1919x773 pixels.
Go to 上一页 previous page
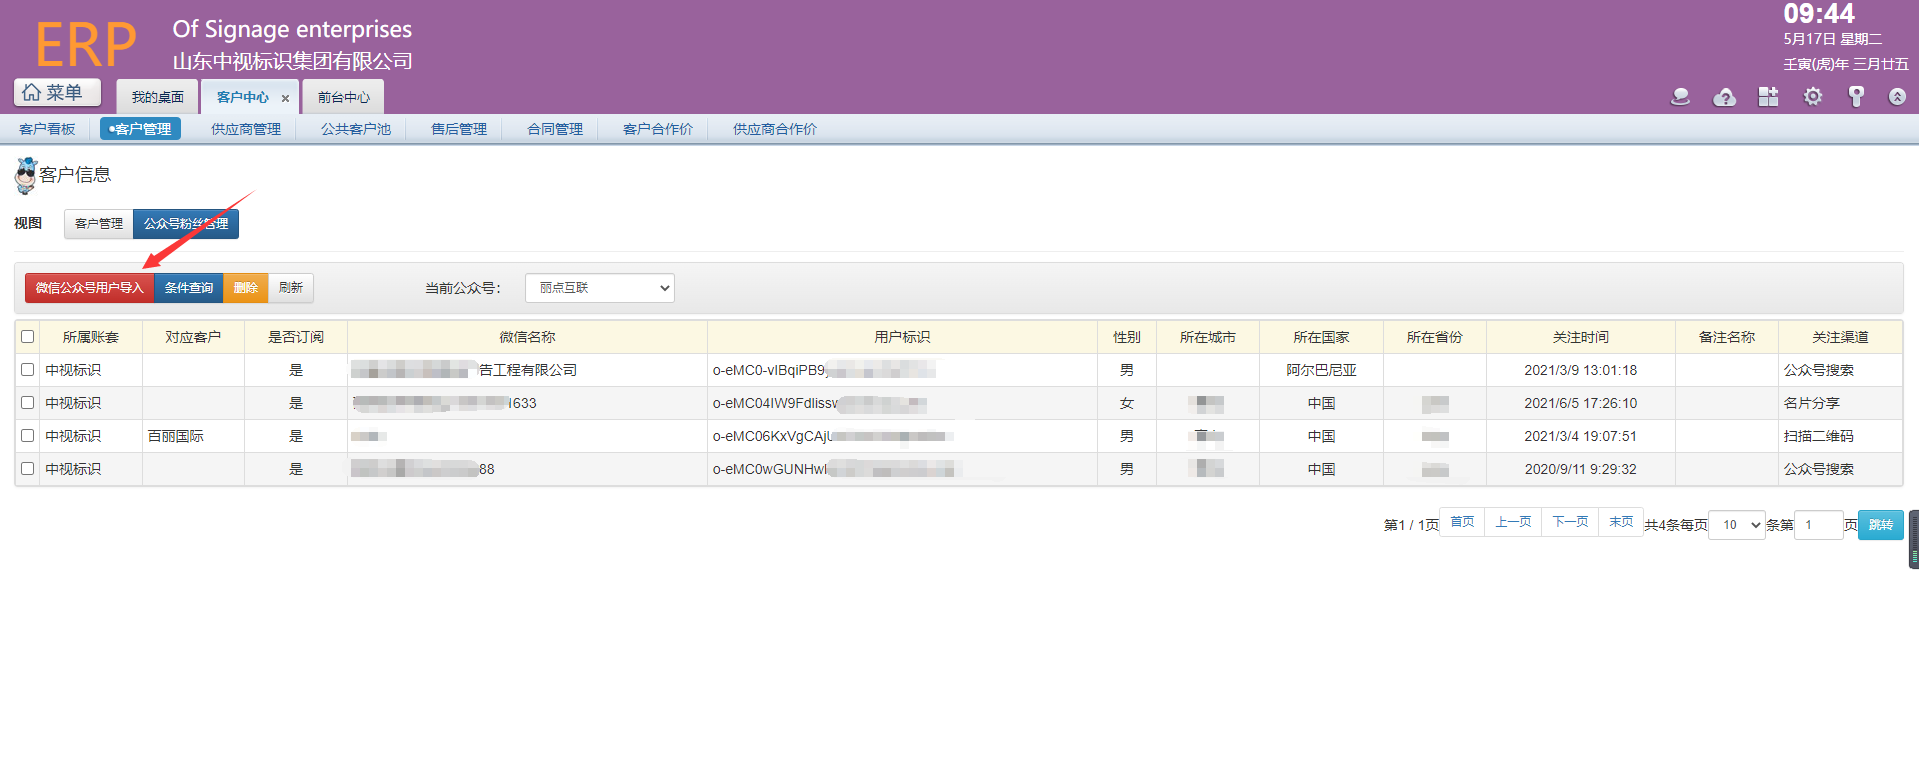(1513, 522)
